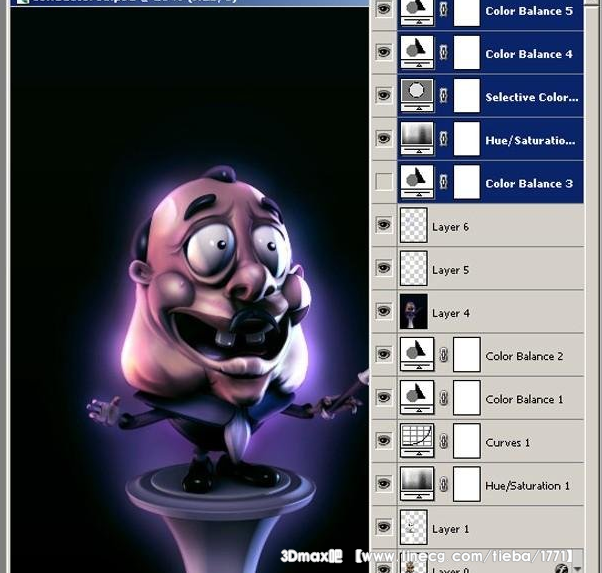Viewport: 602px width, 573px height.
Task: Select the layer named Selective Color...
Action: coord(531,97)
